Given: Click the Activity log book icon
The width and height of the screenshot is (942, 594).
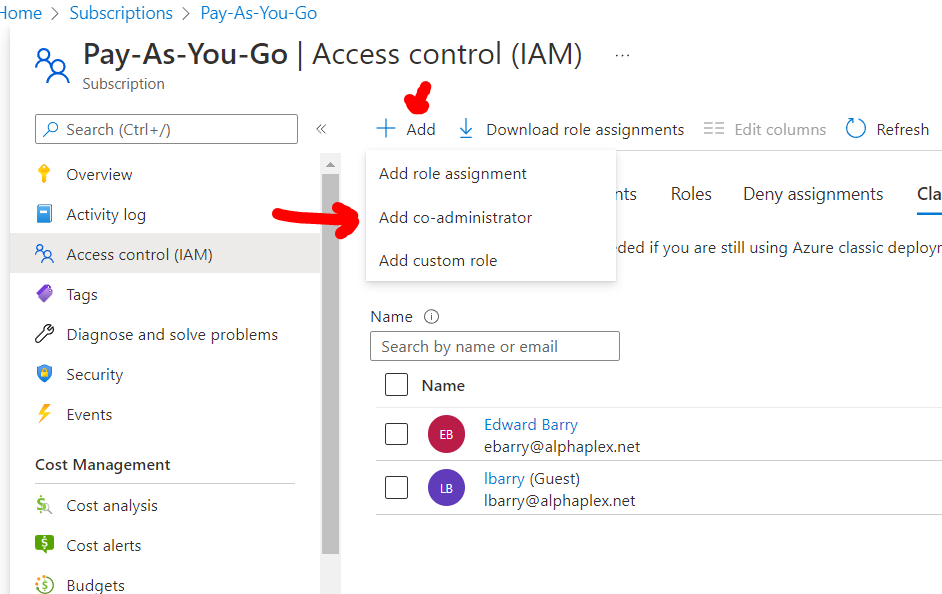Looking at the screenshot, I should pos(44,214).
